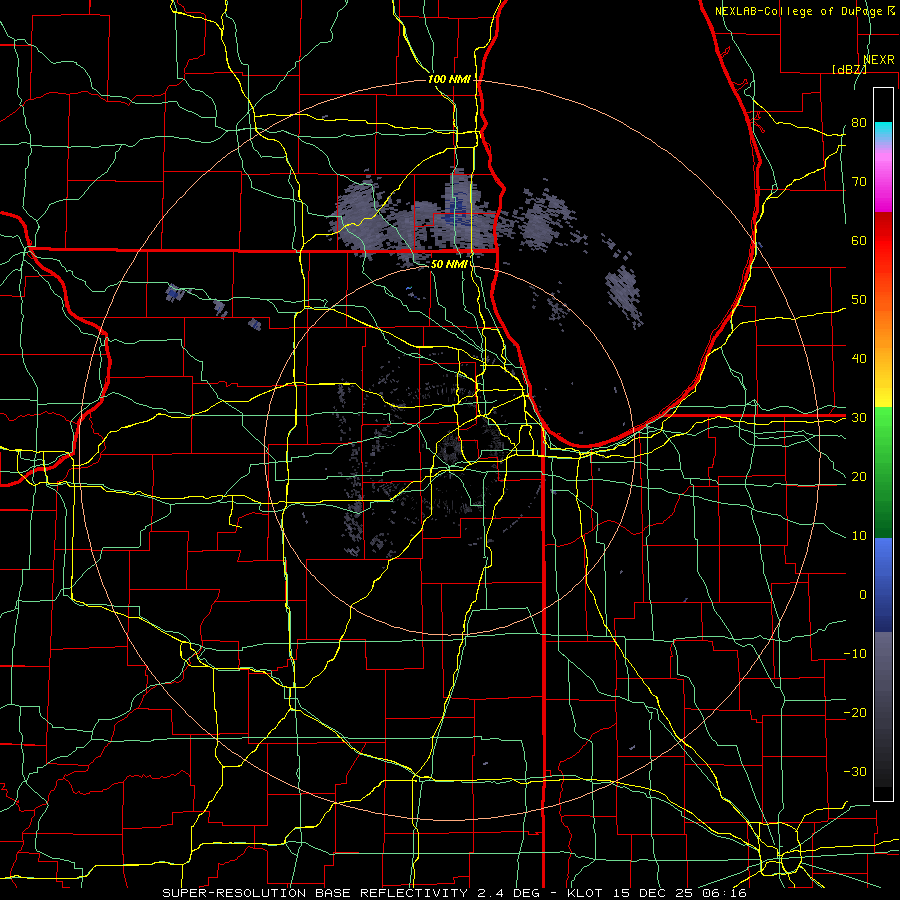
Task: Click the 50 value on the dBZ scale
Action: point(859,300)
